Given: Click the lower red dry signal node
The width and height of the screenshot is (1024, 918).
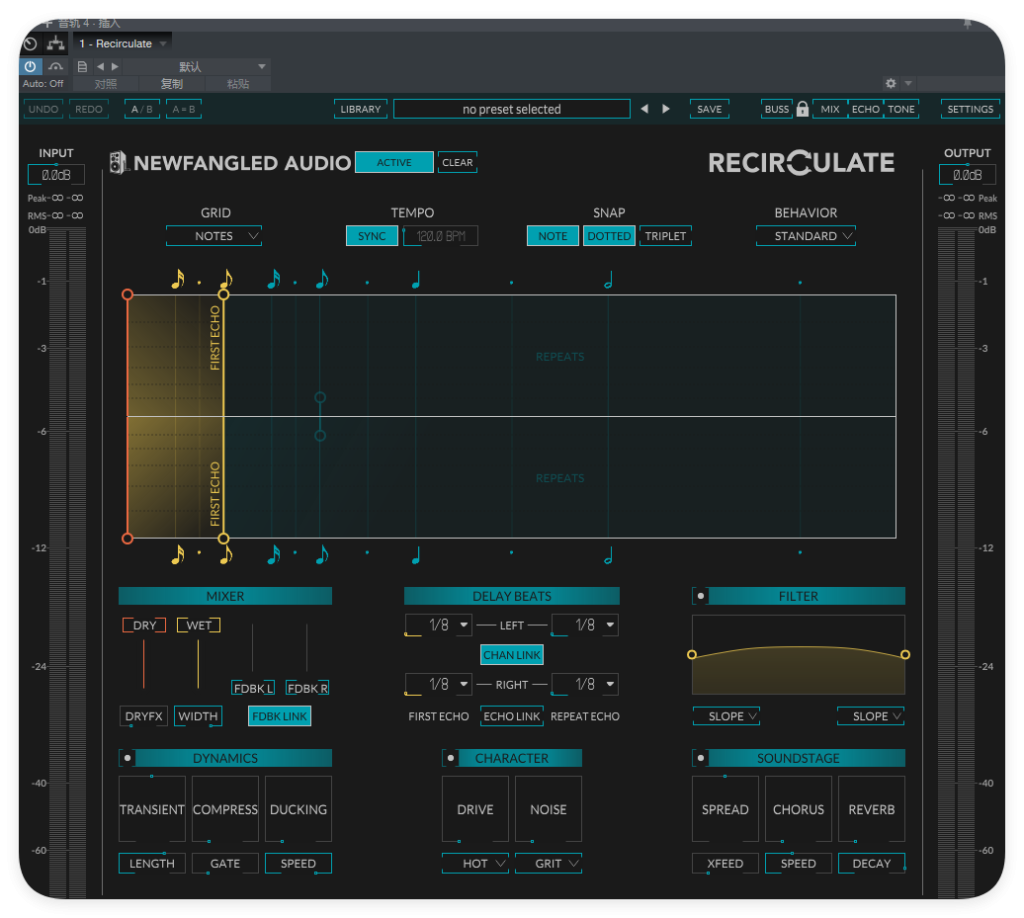Looking at the screenshot, I should [127, 539].
